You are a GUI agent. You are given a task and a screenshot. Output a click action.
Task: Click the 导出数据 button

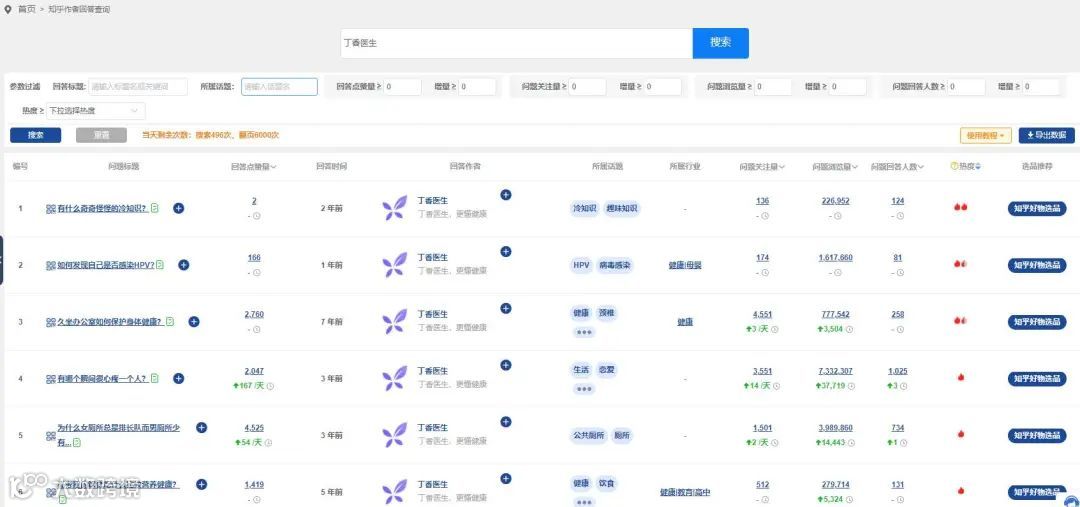point(1047,136)
